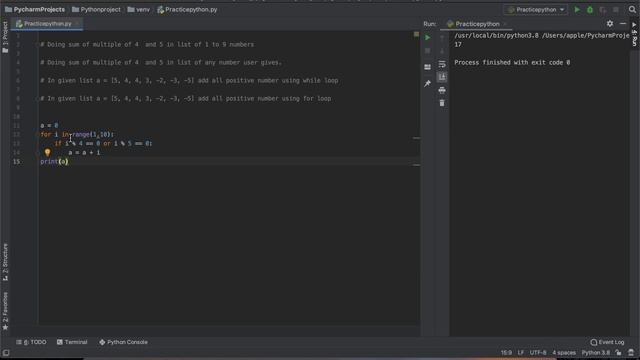Open the Event Log
This screenshot has height=360, width=640.
[x=607, y=342]
